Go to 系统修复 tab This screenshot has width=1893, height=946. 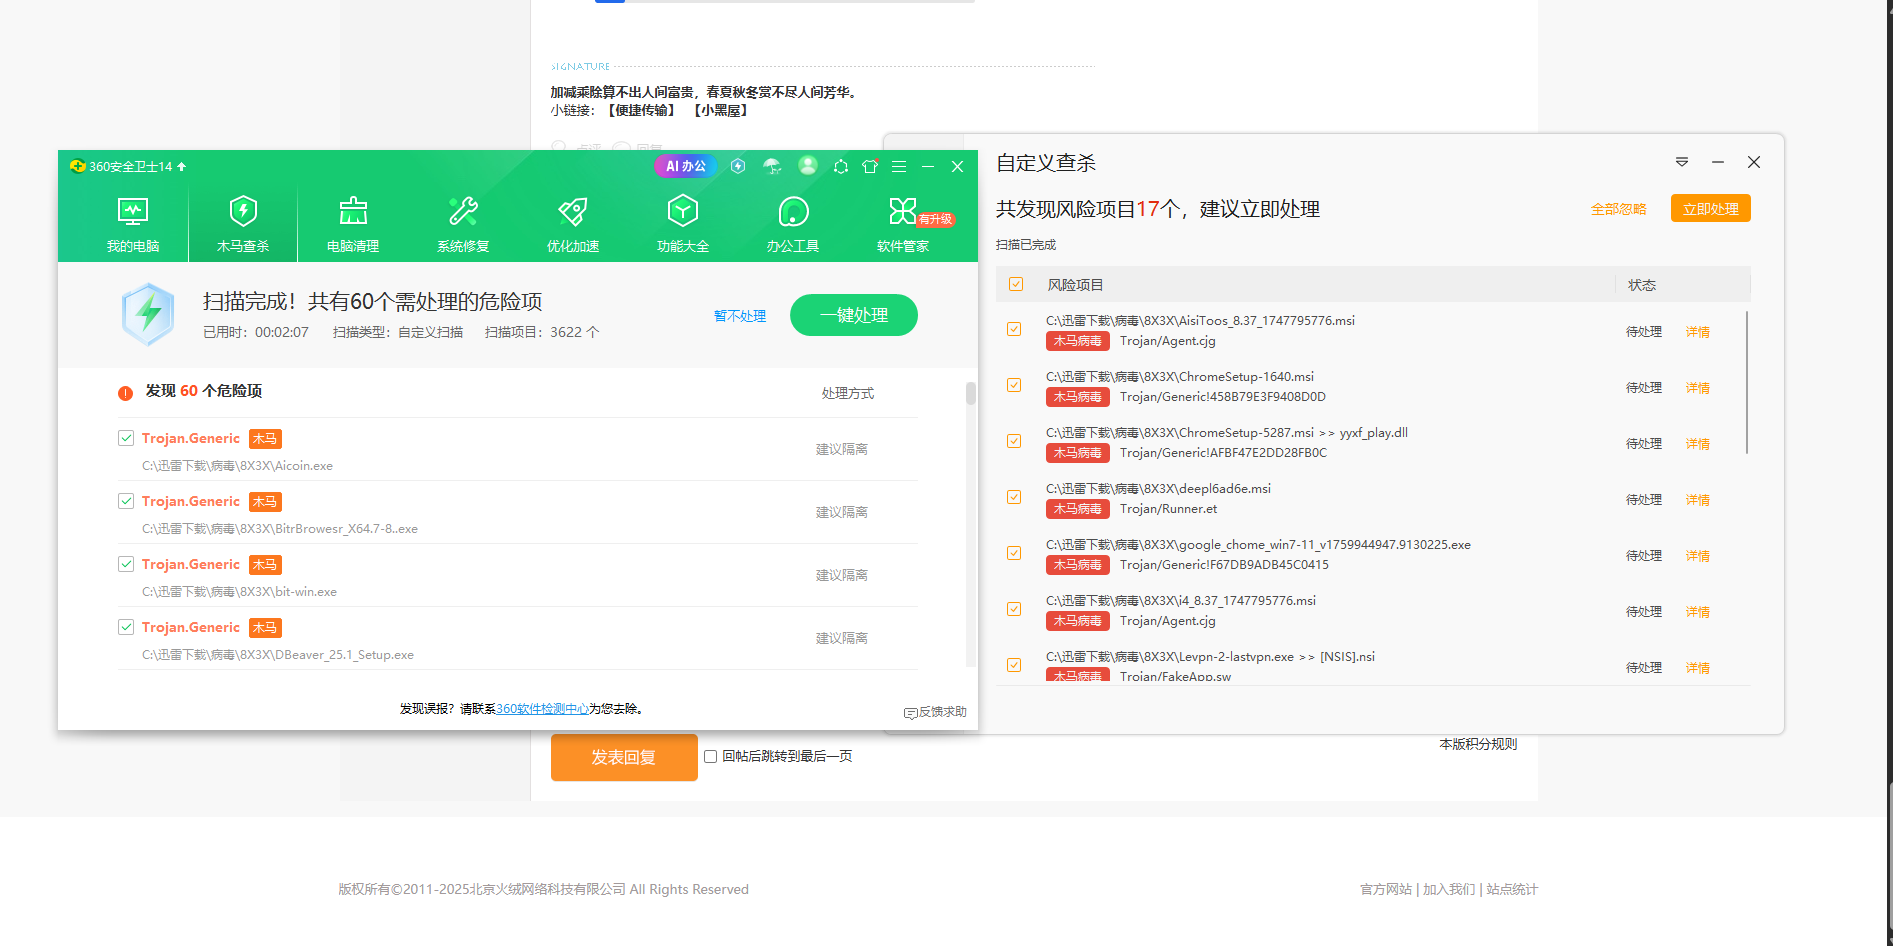[463, 224]
